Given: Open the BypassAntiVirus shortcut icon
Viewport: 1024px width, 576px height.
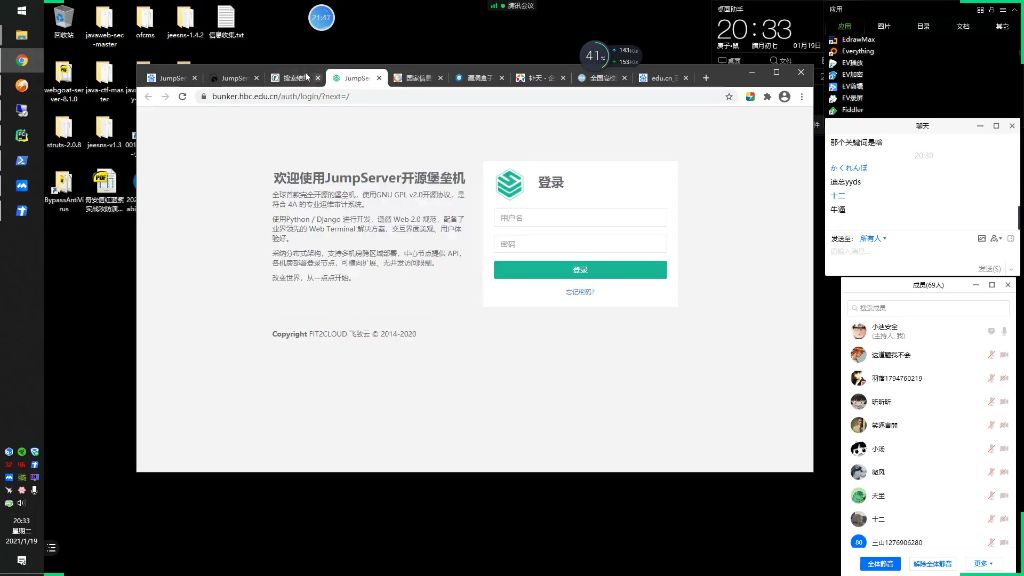Looking at the screenshot, I should pyautogui.click(x=63, y=191).
